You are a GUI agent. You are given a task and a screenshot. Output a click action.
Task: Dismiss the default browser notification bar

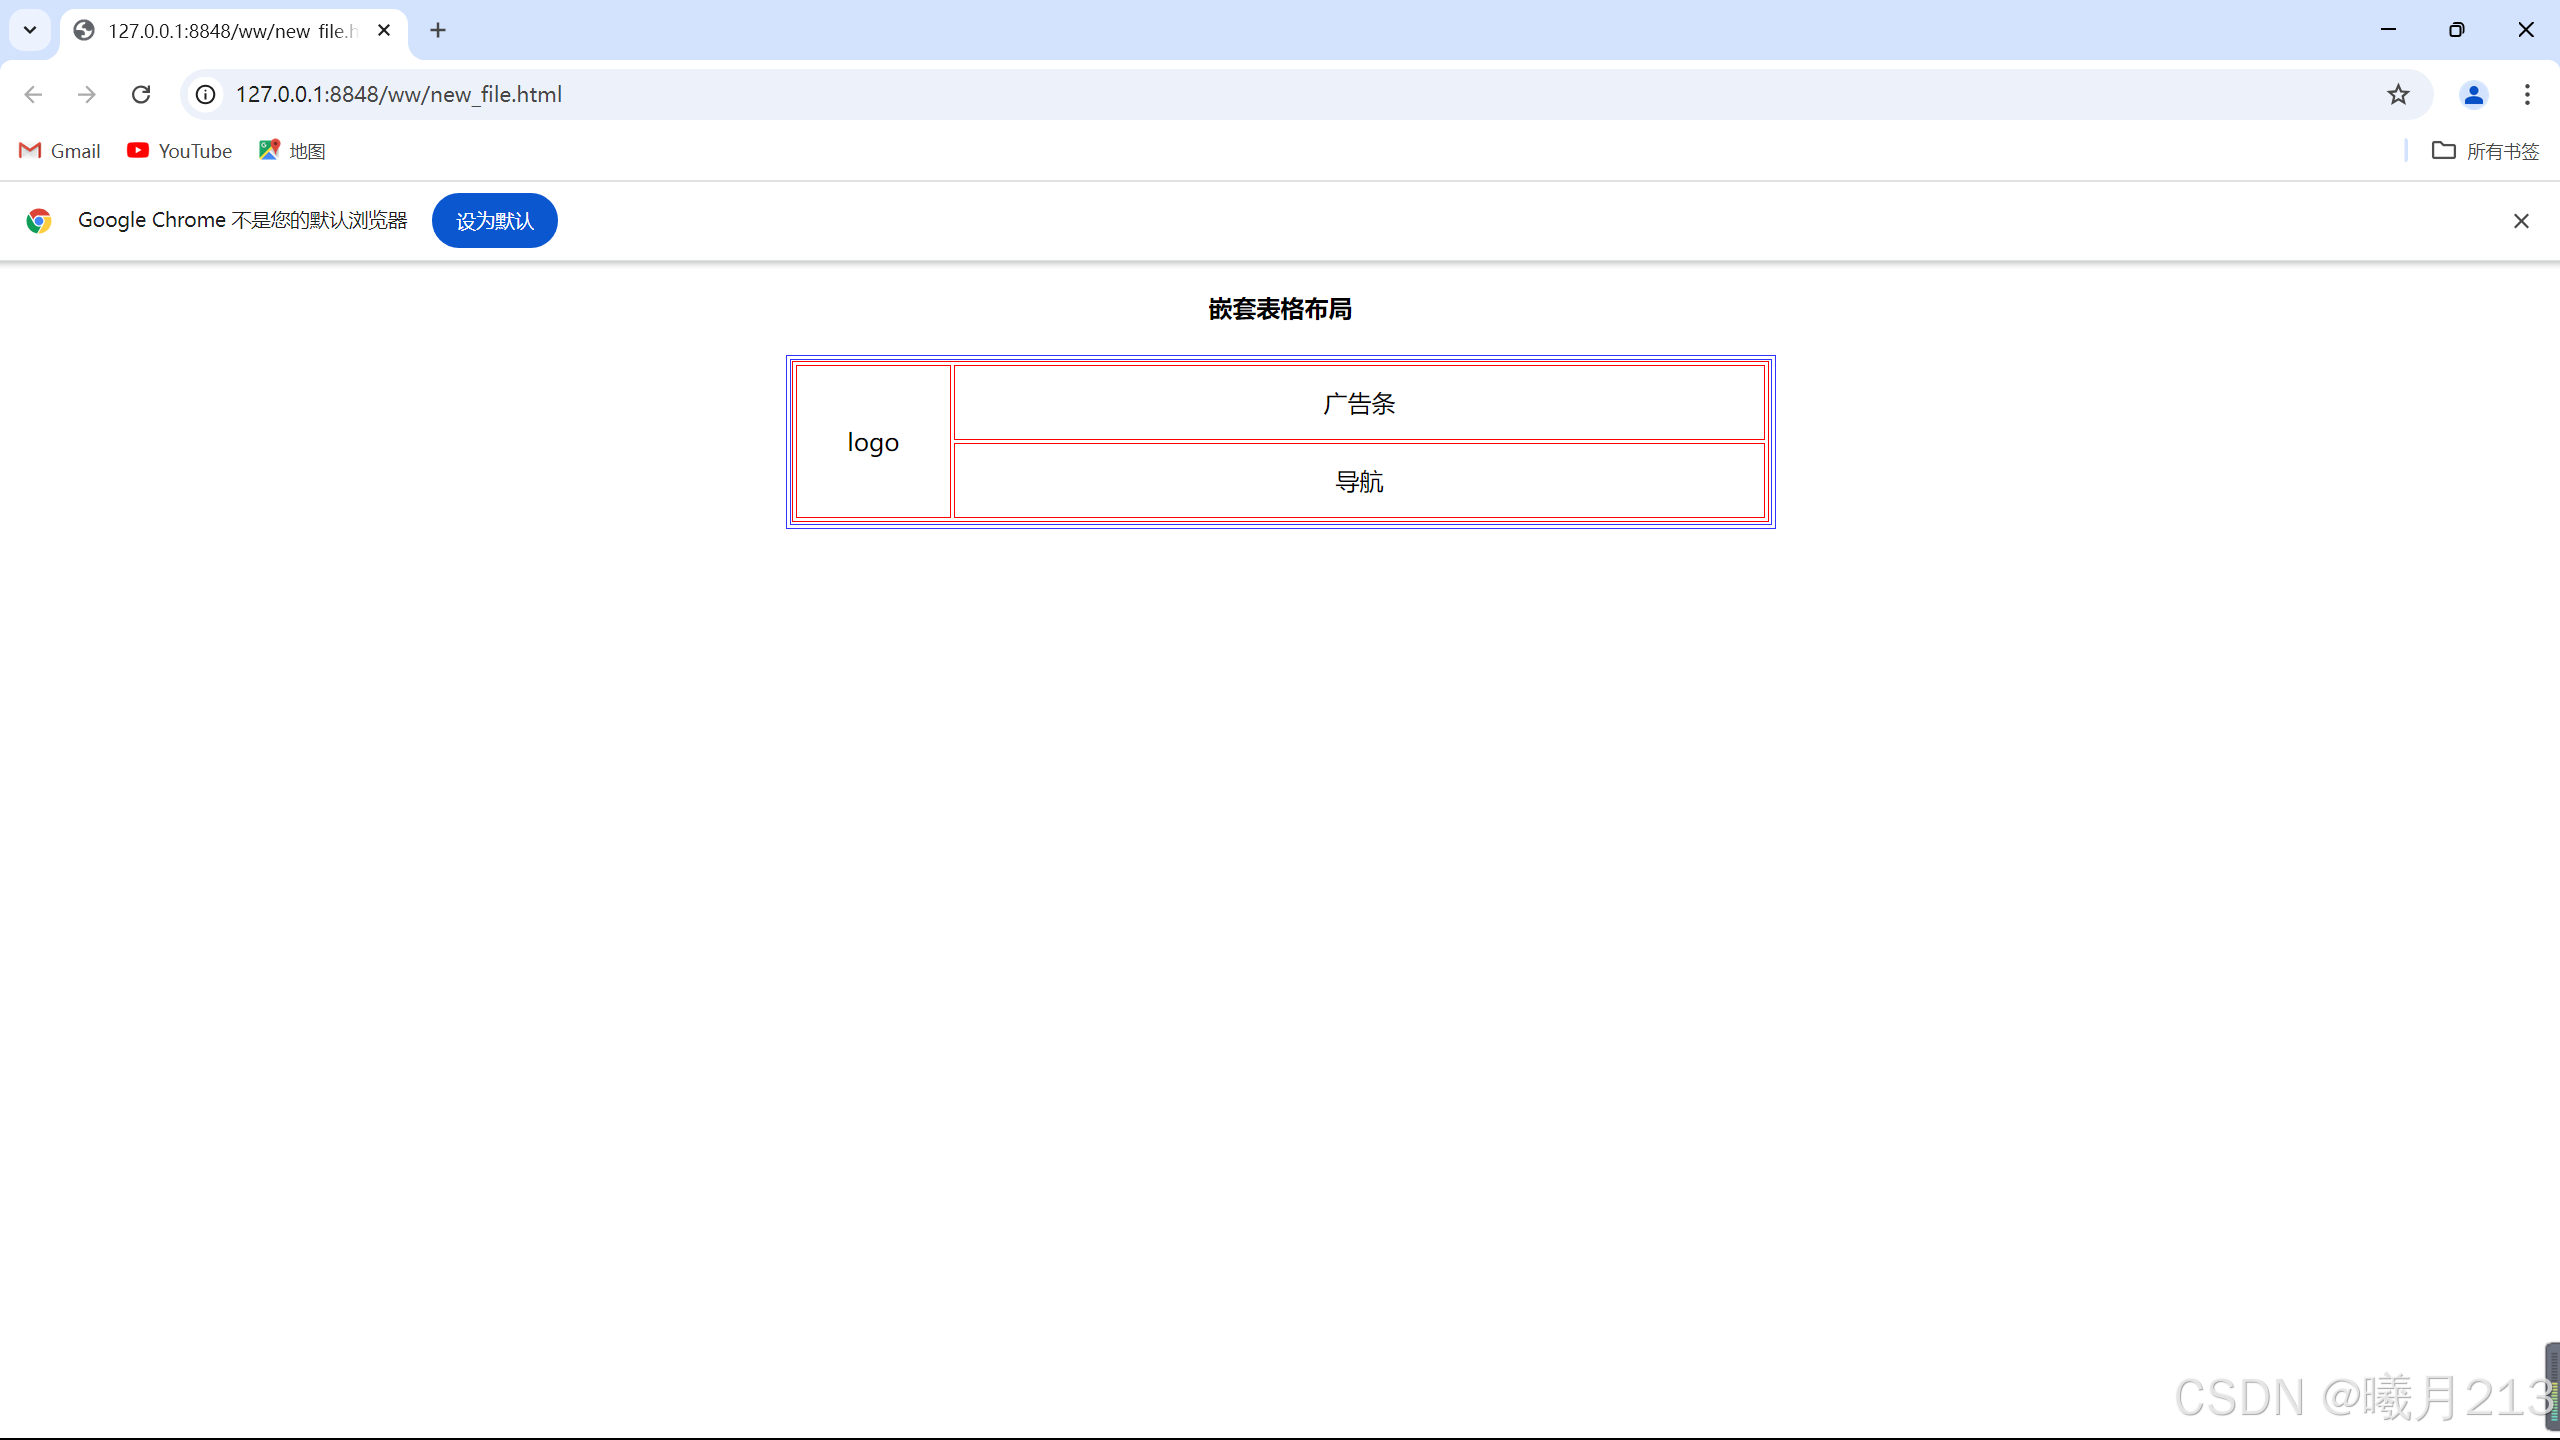tap(2521, 221)
